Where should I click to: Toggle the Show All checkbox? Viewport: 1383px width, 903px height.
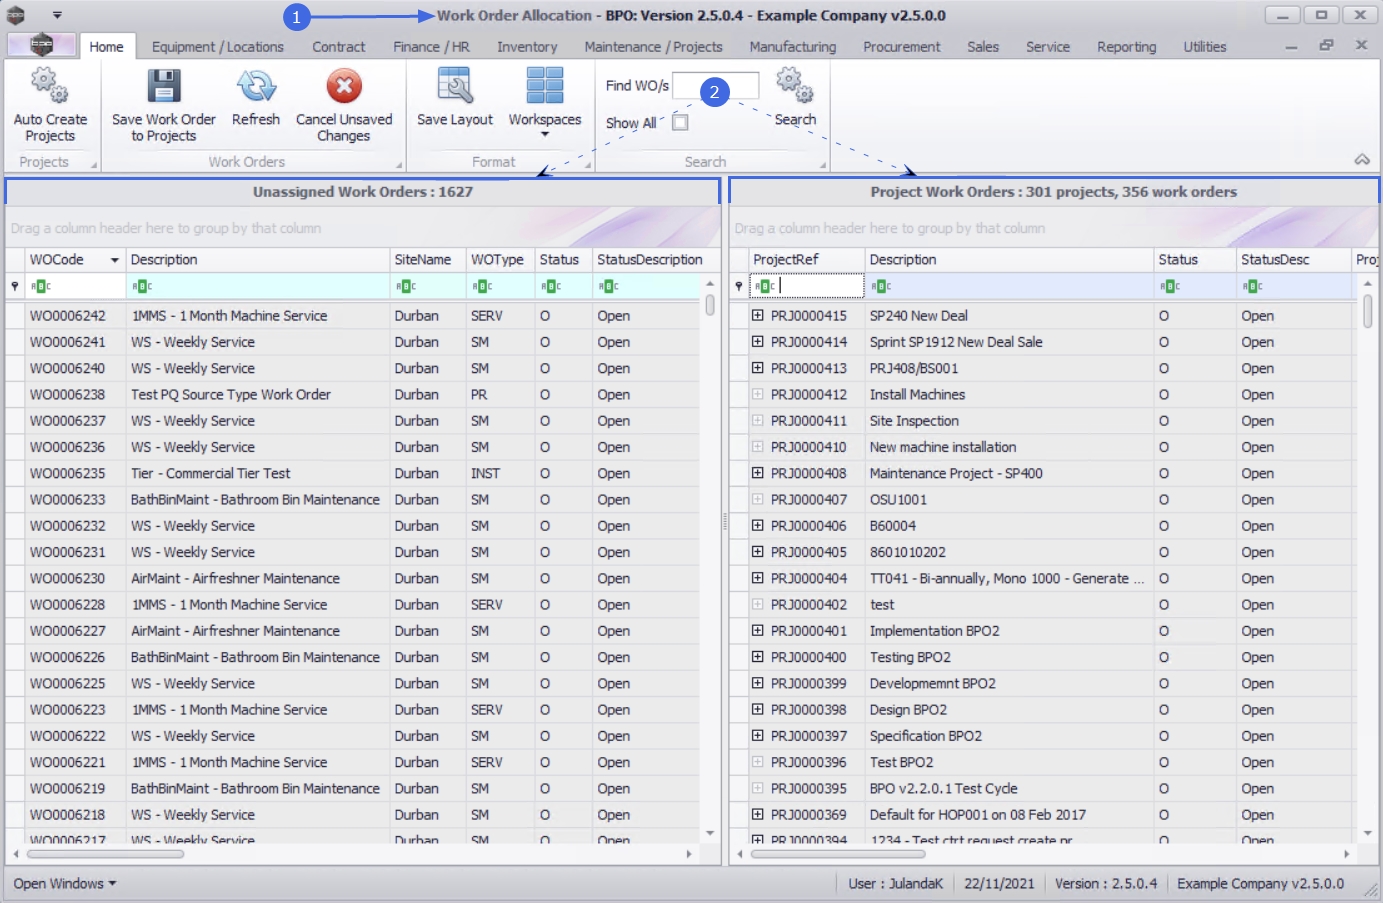click(680, 123)
